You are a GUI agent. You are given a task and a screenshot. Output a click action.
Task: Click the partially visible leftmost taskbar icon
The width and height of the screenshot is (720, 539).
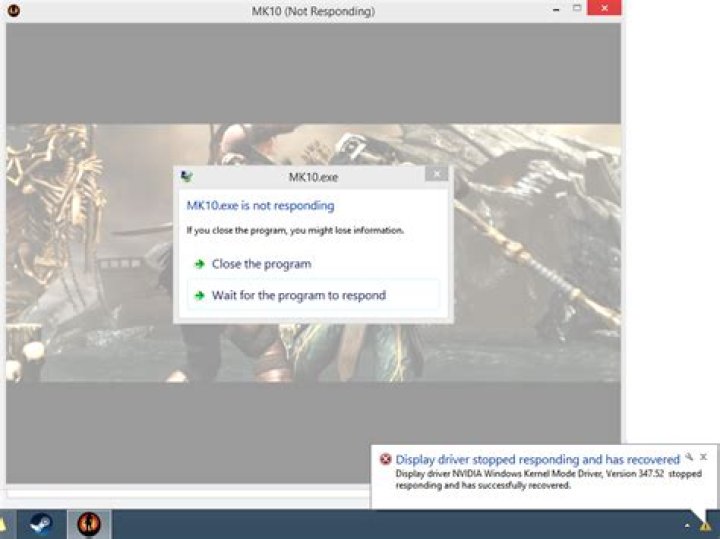pyautogui.click(x=2, y=524)
